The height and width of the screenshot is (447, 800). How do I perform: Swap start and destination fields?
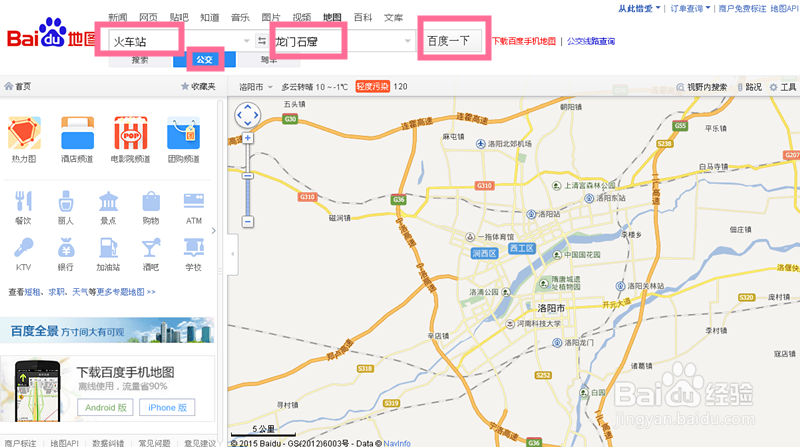261,41
